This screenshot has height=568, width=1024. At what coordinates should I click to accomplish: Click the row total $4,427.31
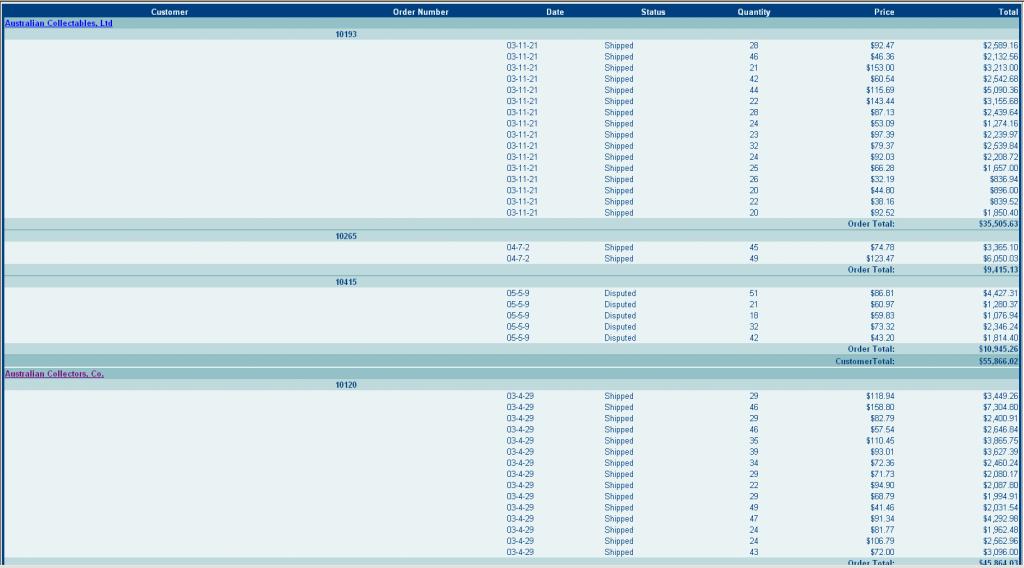point(1000,292)
